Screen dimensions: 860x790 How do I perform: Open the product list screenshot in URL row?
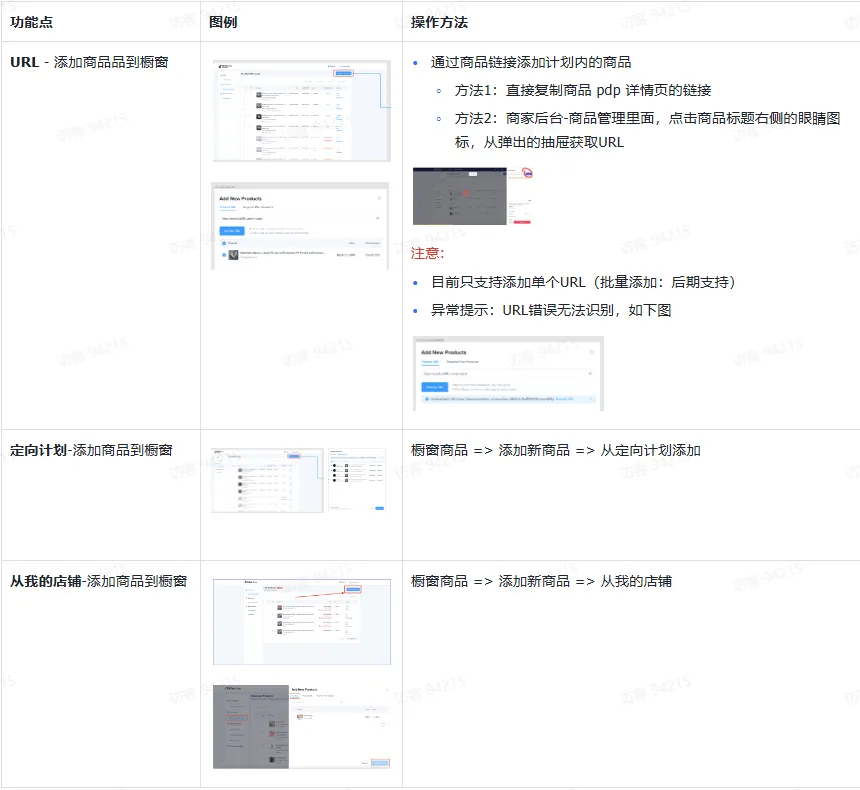coord(302,111)
